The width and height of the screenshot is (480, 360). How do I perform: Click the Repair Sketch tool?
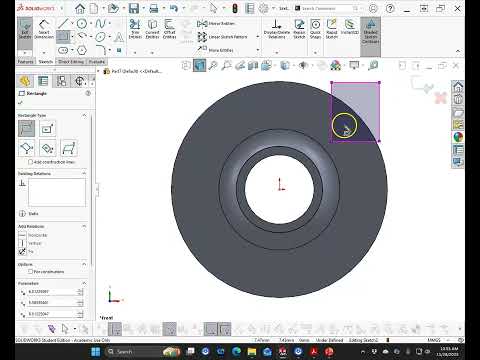[x=299, y=29]
